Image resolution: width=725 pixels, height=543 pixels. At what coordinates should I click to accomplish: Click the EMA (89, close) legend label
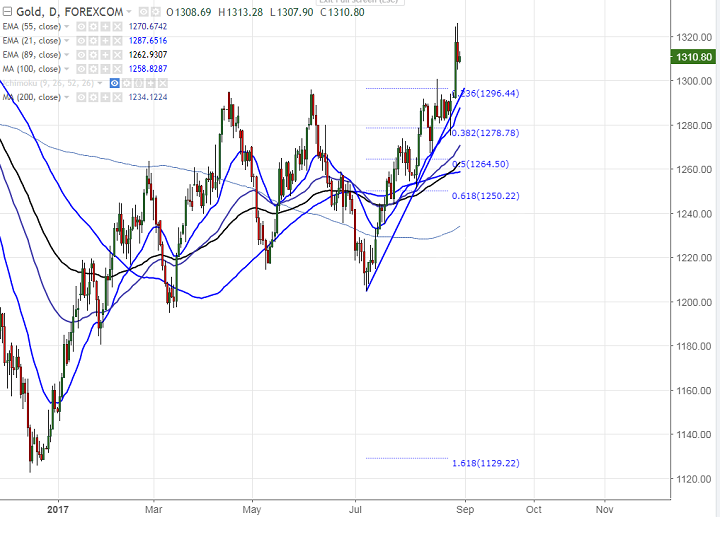pos(31,55)
